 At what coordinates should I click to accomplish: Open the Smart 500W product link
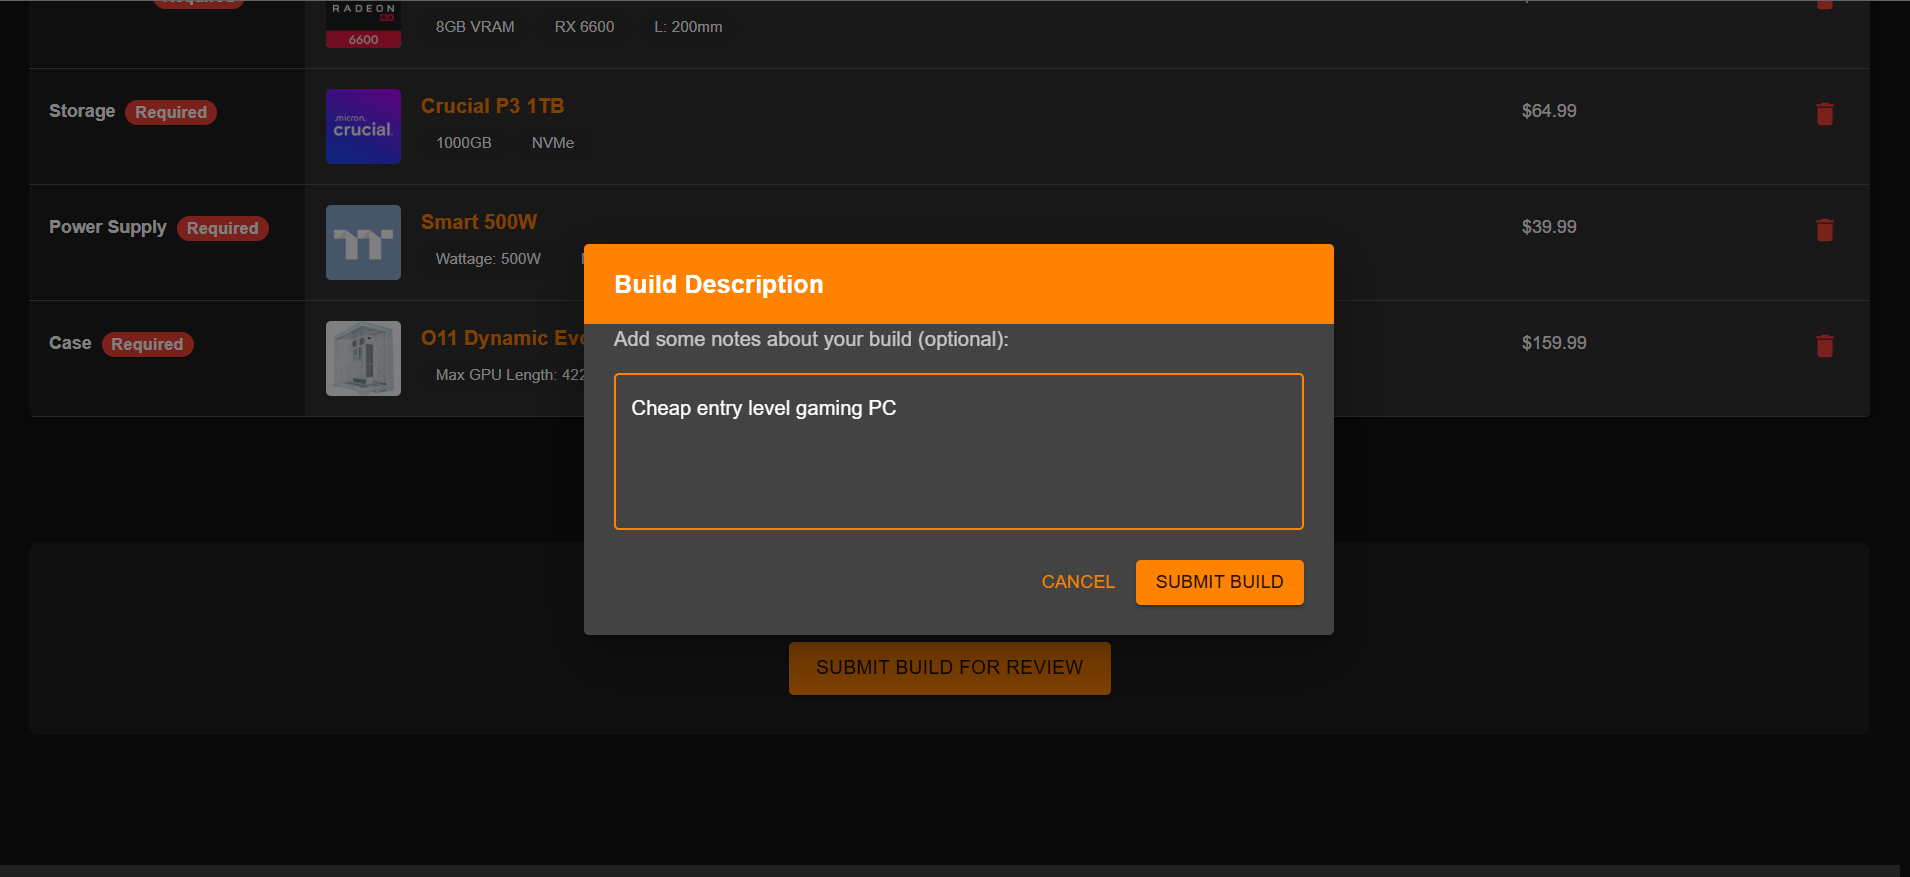[x=479, y=222]
